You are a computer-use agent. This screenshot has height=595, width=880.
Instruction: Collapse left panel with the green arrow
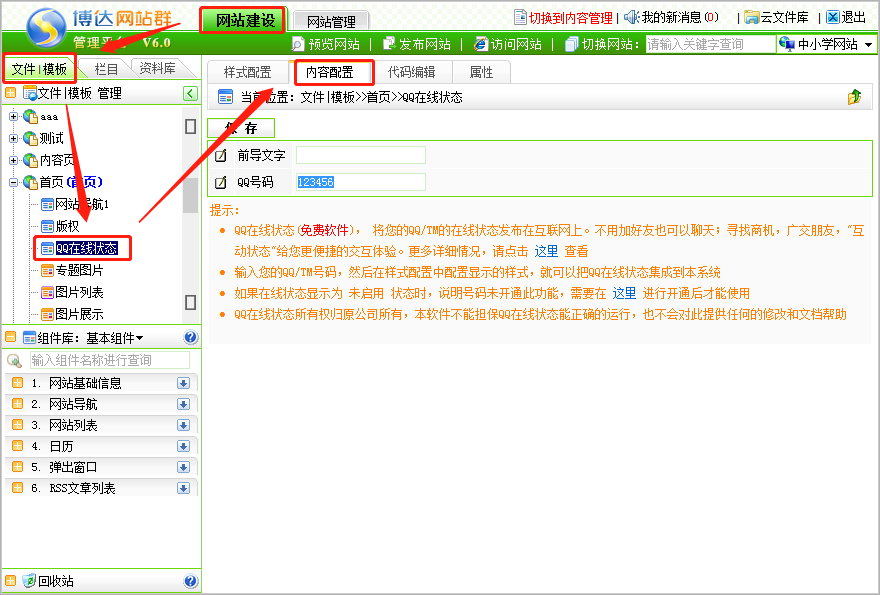pos(190,93)
